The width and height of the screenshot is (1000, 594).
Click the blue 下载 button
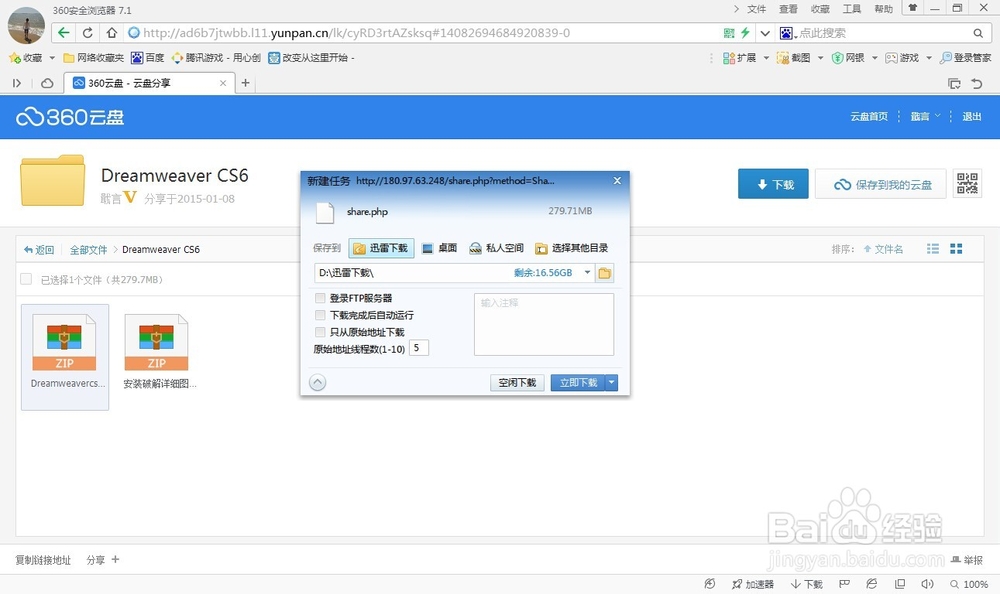tap(773, 184)
